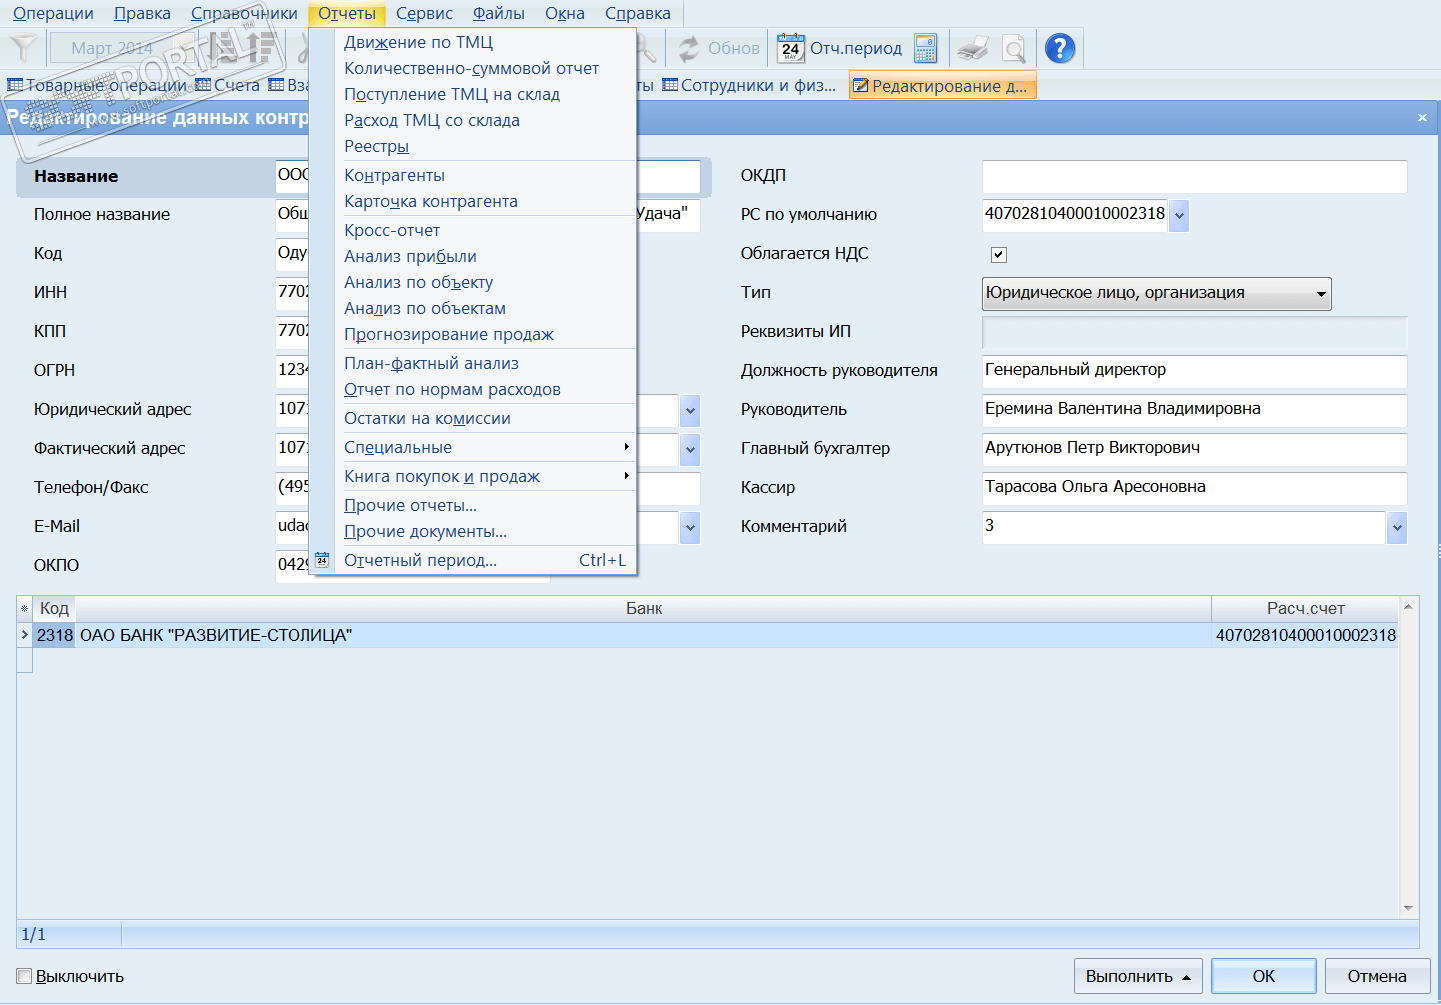Launch the calculator icon in the toolbar
This screenshot has width=1441, height=1005.
tap(926, 48)
